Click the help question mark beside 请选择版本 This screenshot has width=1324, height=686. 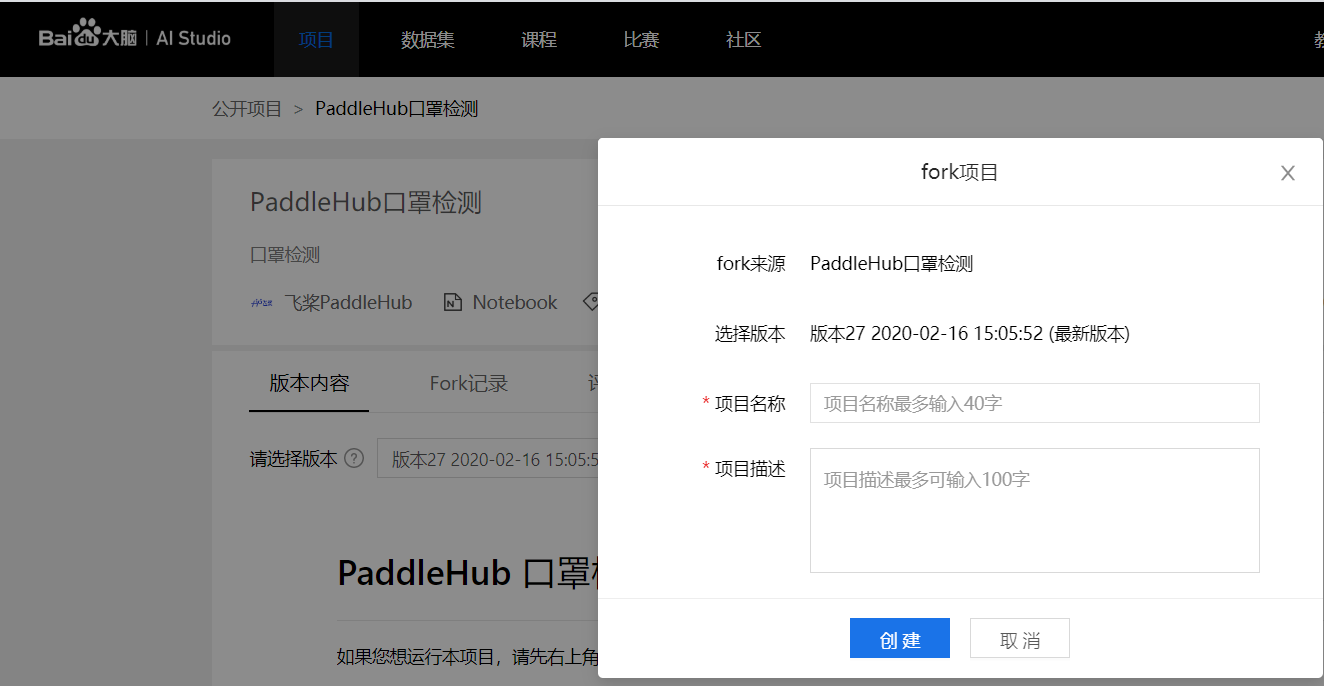(x=354, y=459)
